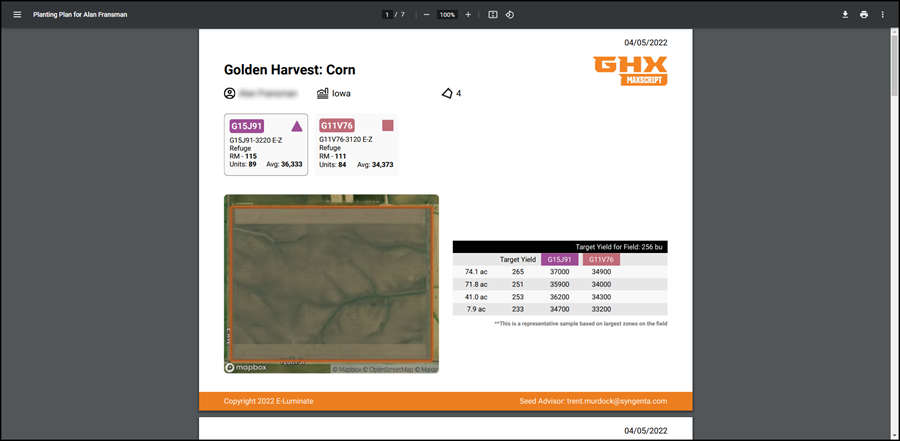Click the G11V76-3120 E-Z Refuge product text
Screen dimensions: 900x441
pyautogui.click(x=347, y=144)
